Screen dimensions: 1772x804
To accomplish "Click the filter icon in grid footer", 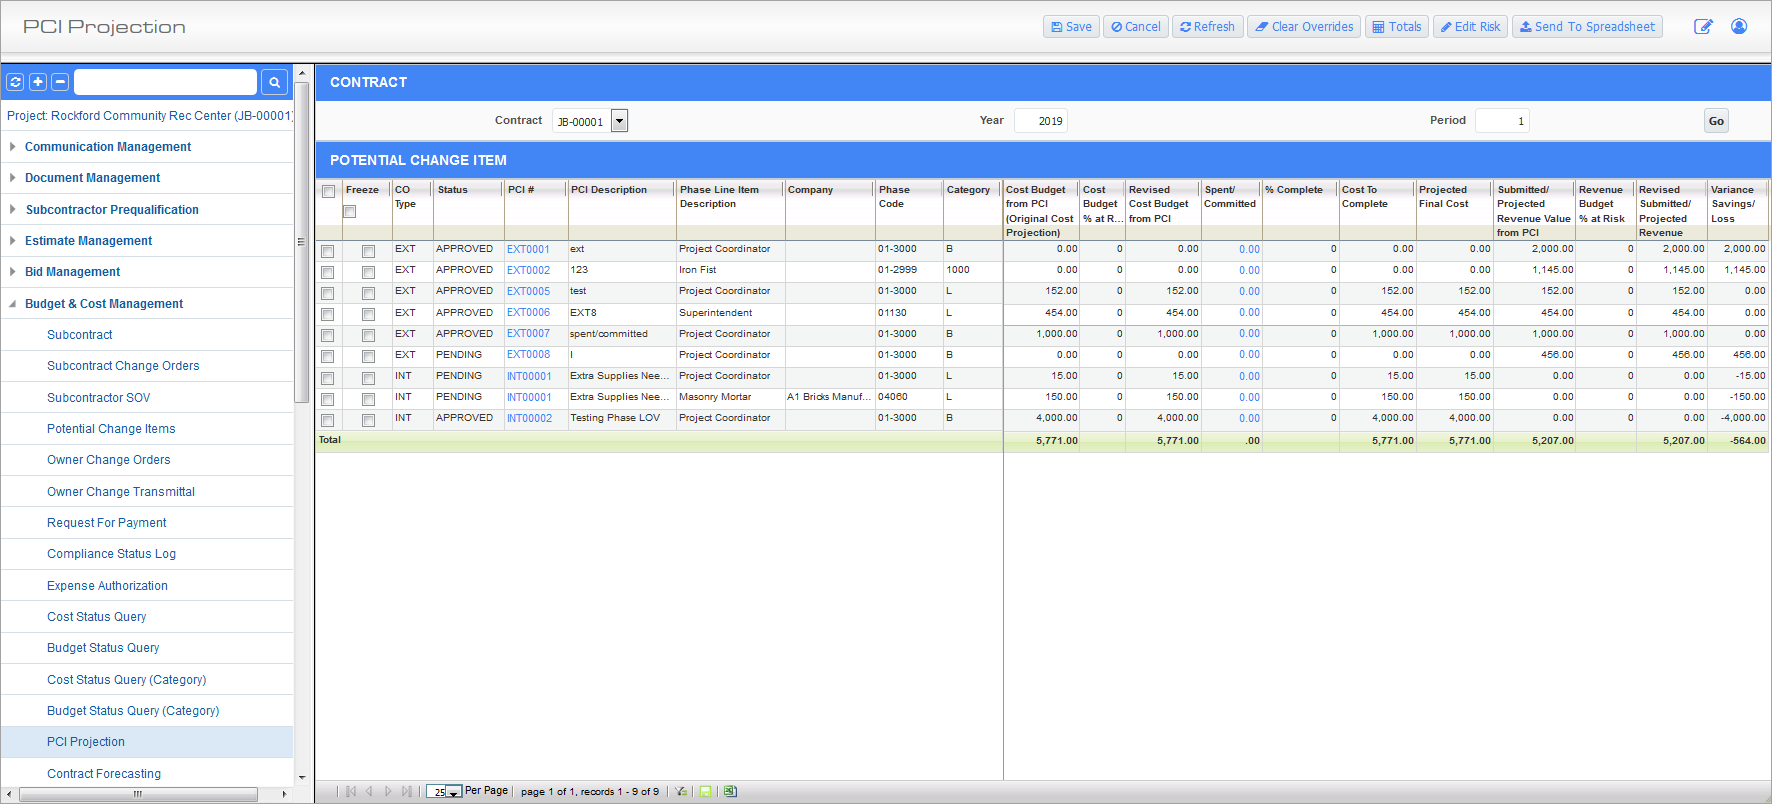I will pyautogui.click(x=681, y=791).
